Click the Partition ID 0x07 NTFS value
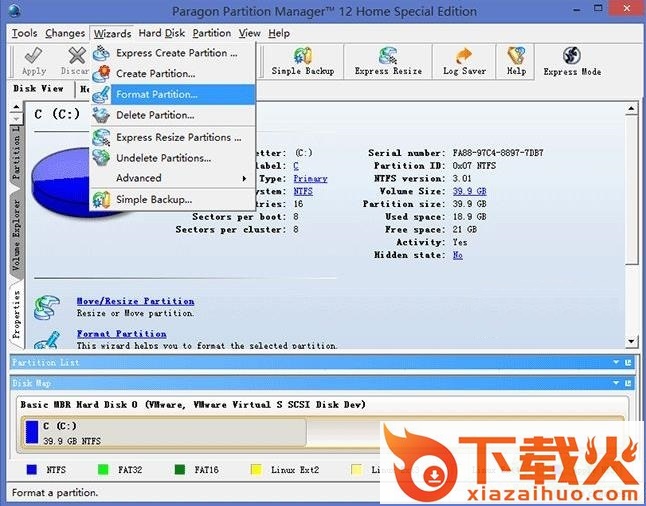Viewport: 646px width, 506px height. pyautogui.click(x=474, y=166)
